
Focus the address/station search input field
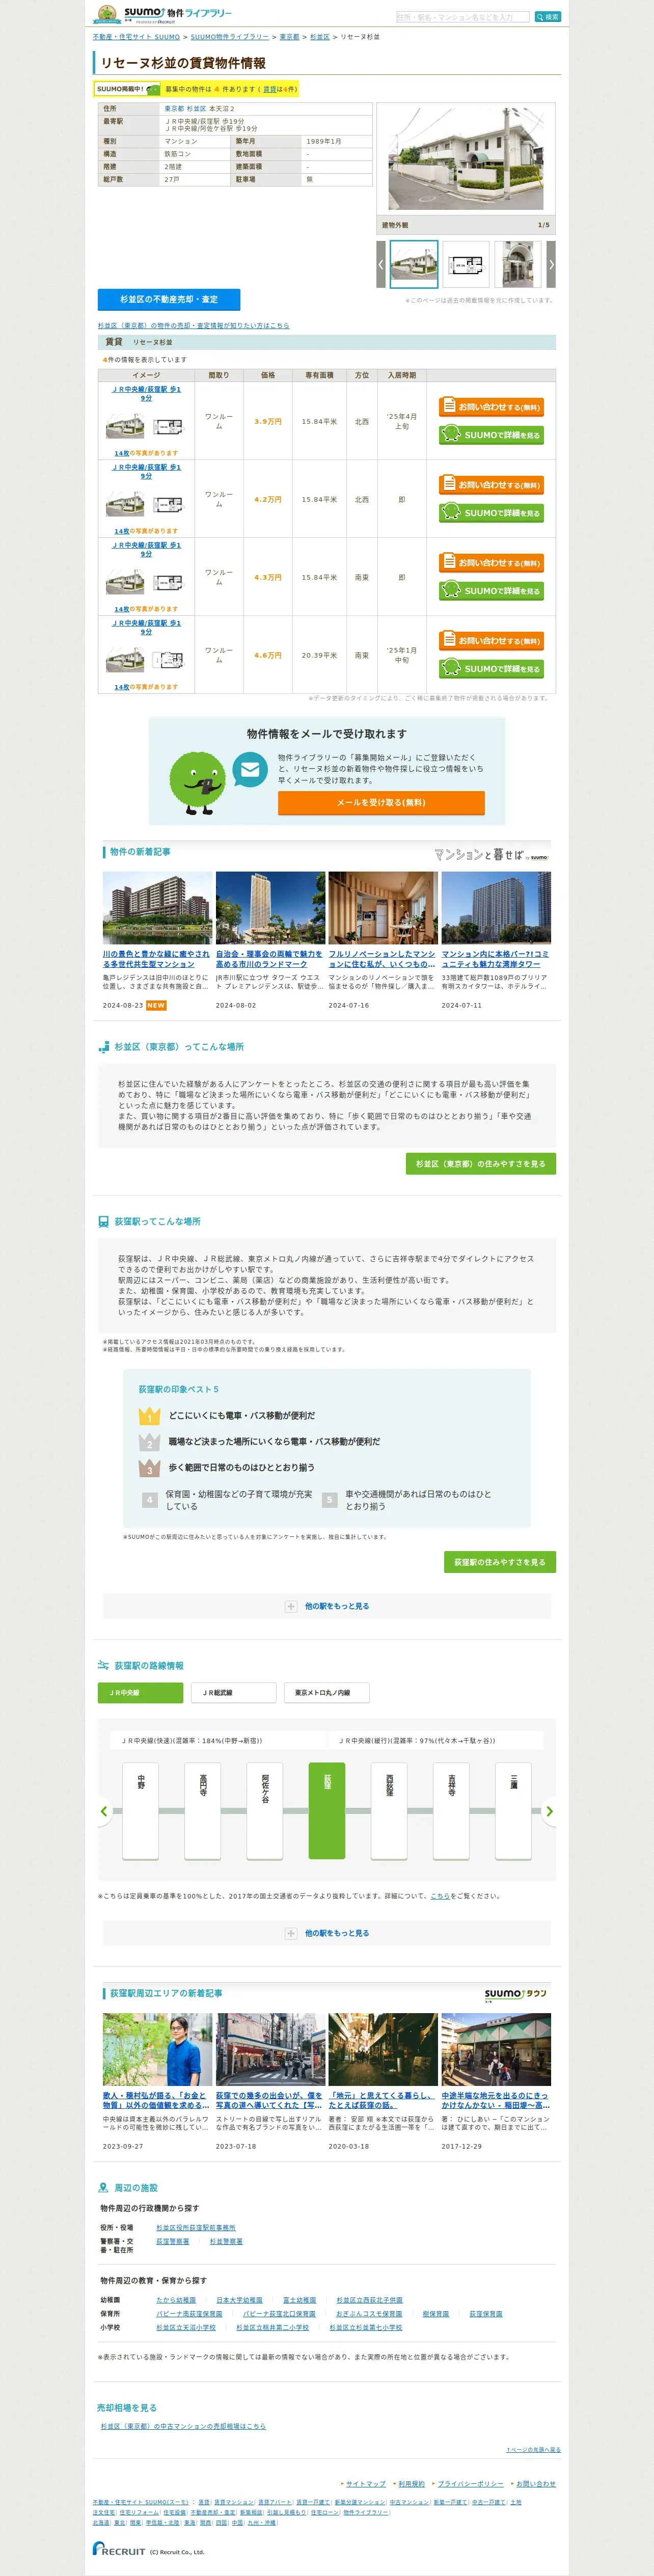pos(462,17)
